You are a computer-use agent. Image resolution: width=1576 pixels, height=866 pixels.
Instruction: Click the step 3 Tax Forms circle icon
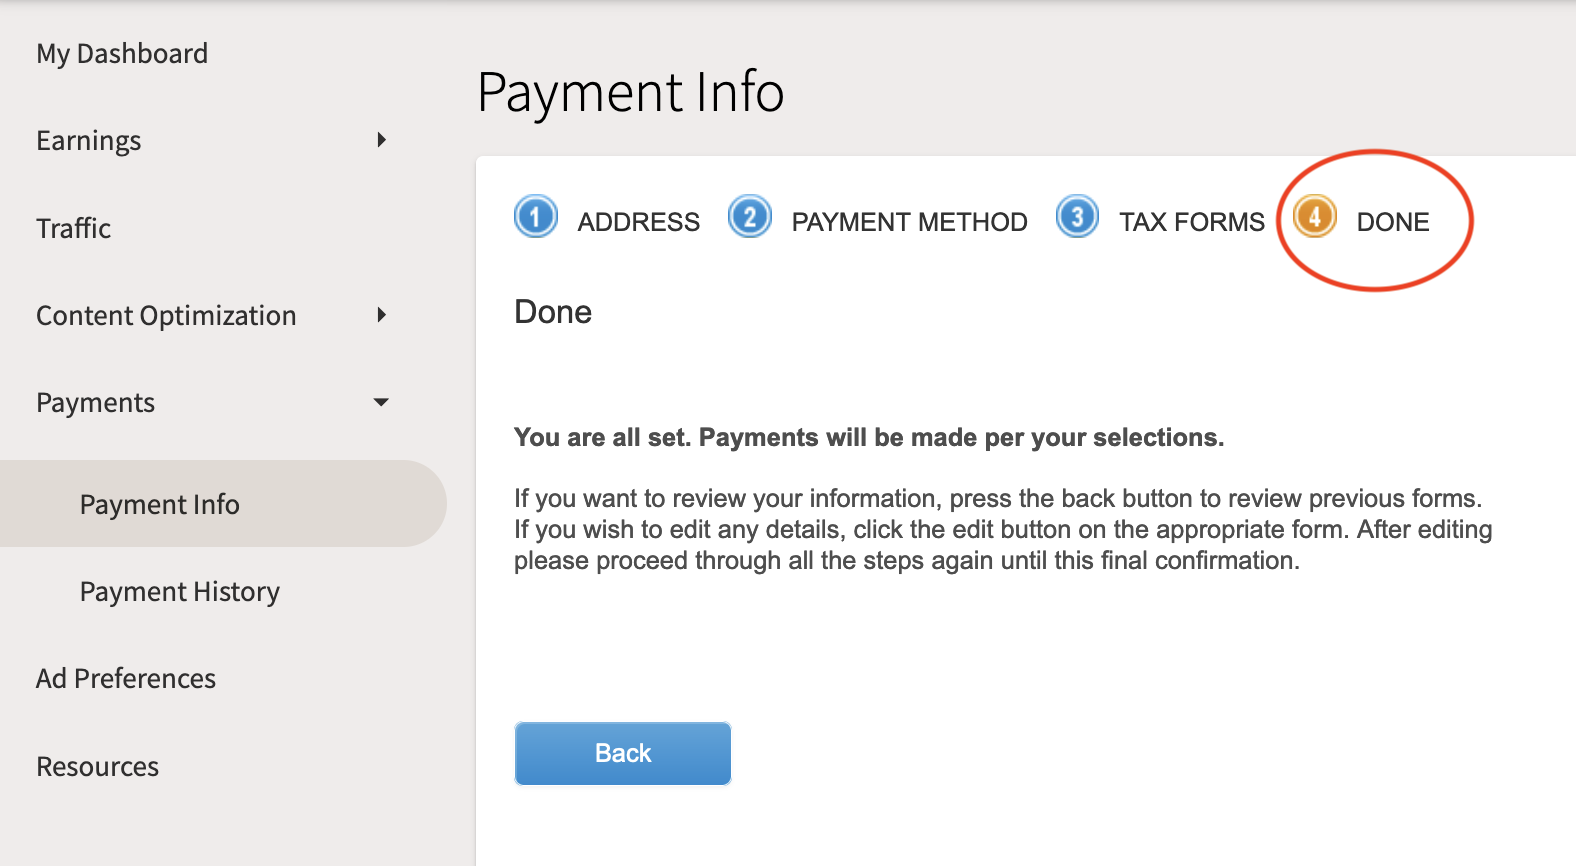click(1077, 217)
